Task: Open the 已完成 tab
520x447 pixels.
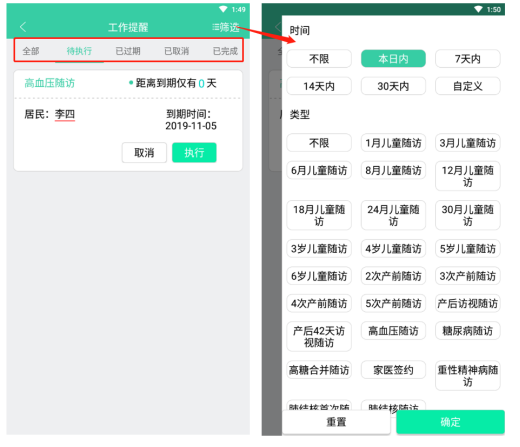Action: click(225, 51)
